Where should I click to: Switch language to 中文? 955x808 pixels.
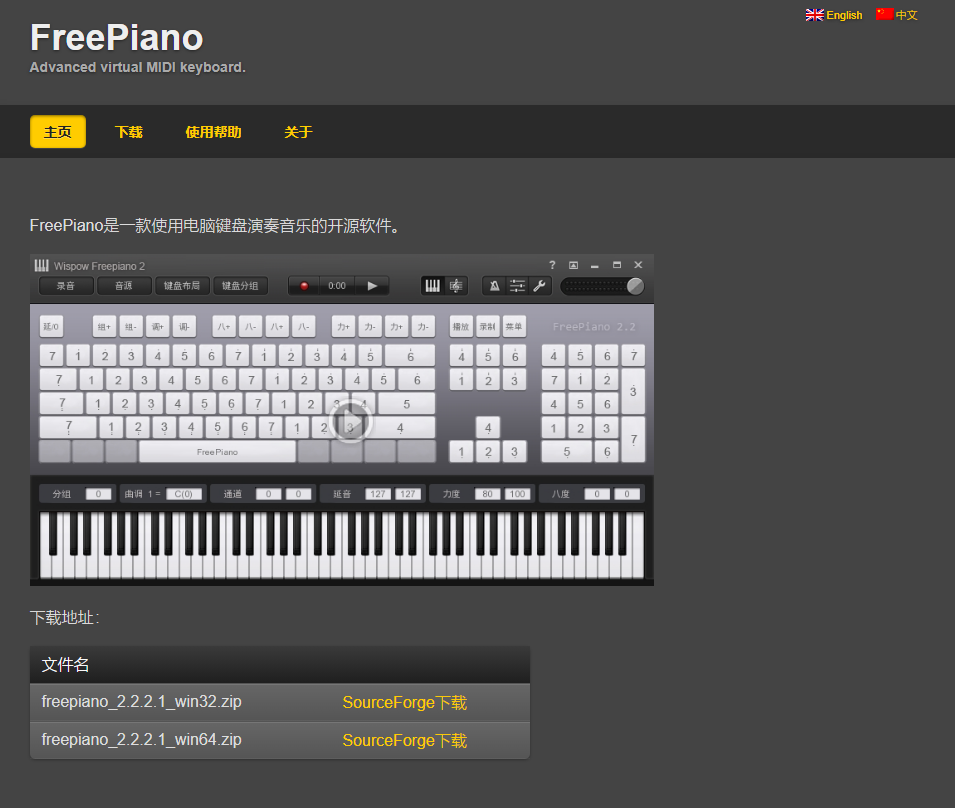click(906, 15)
